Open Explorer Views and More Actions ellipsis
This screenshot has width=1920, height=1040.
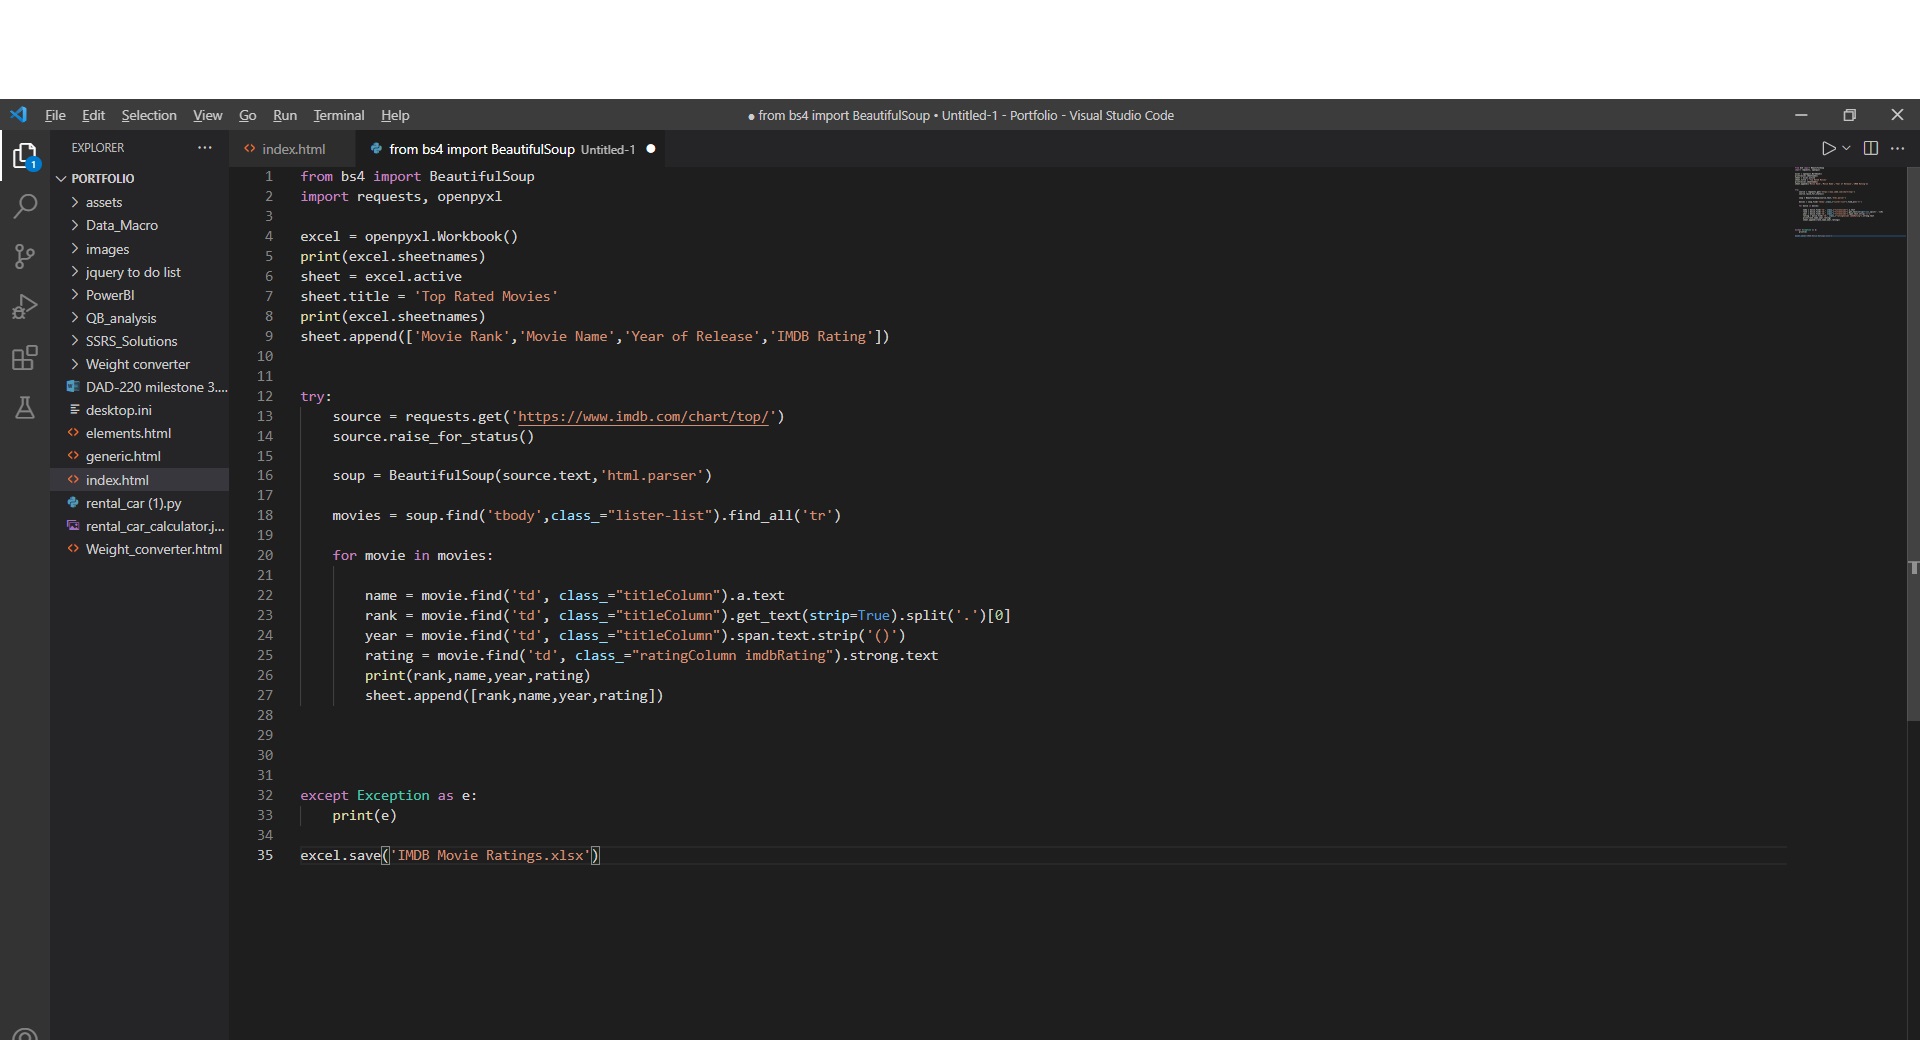click(205, 147)
